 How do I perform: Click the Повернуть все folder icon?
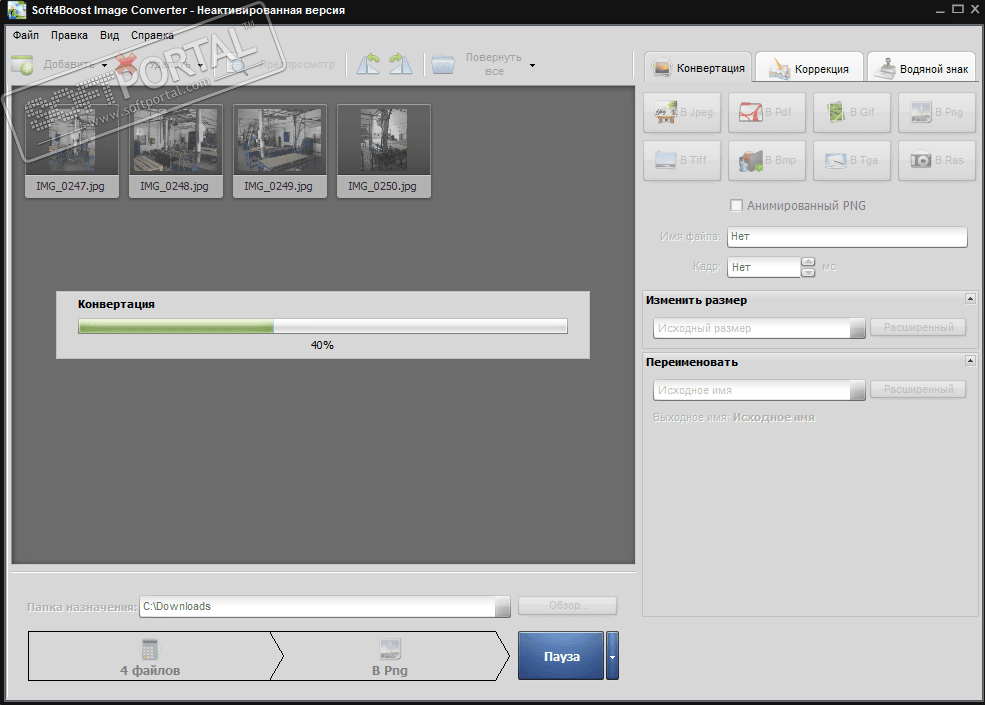(x=443, y=64)
